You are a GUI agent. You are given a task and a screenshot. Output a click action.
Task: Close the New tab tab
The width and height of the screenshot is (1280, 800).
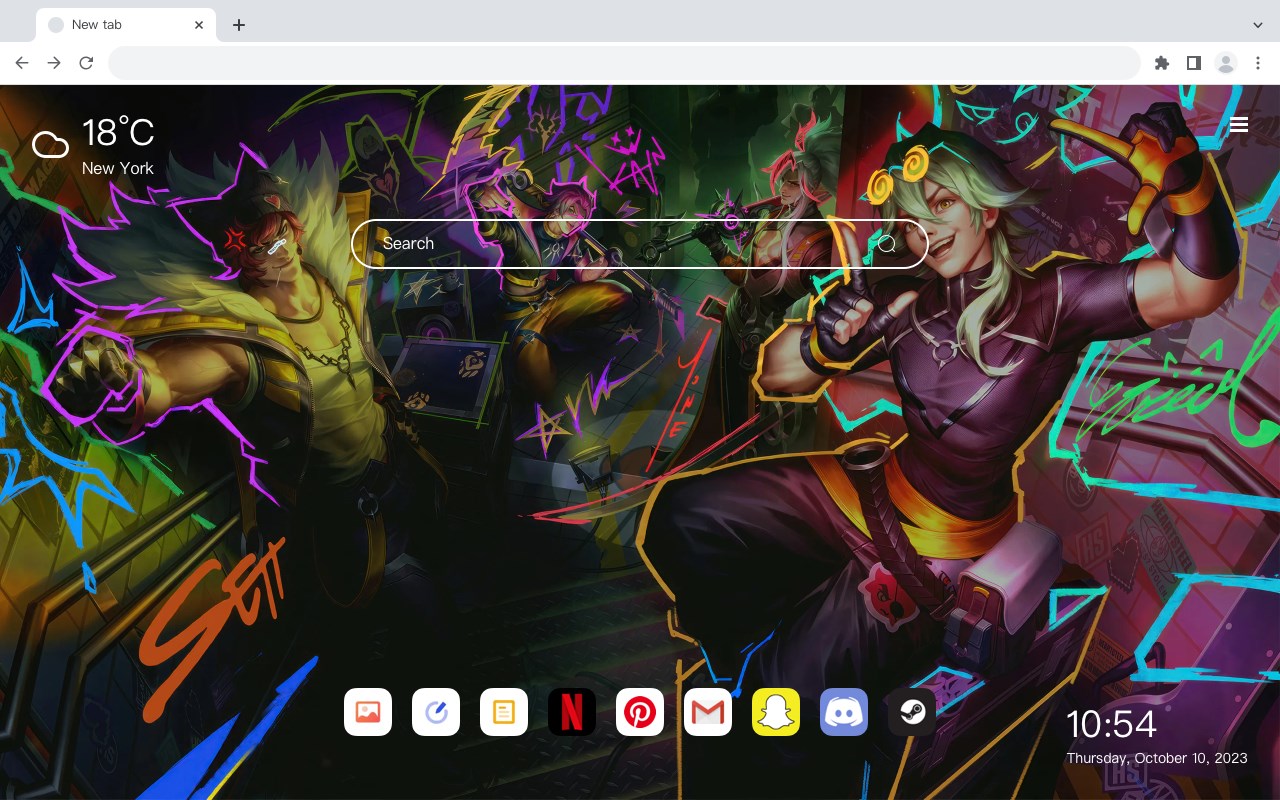click(200, 25)
